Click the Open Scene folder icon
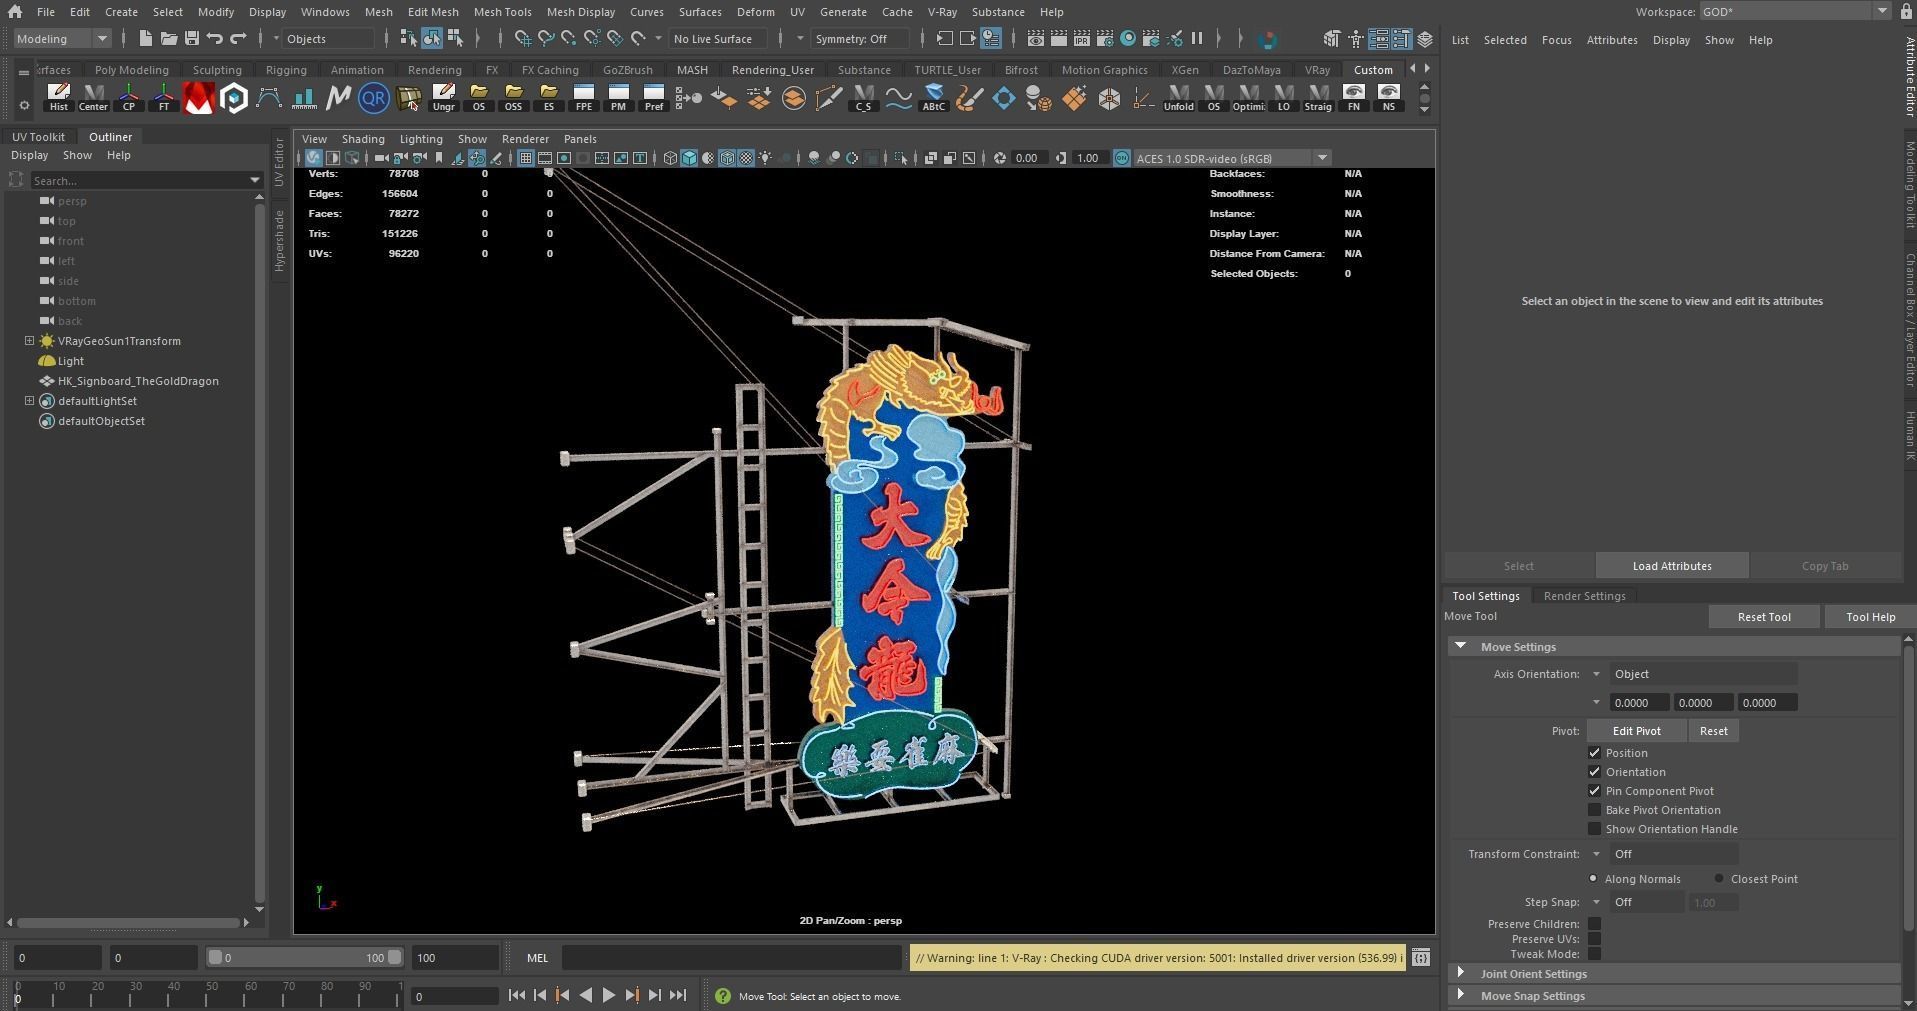Image resolution: width=1917 pixels, height=1011 pixels. point(168,39)
